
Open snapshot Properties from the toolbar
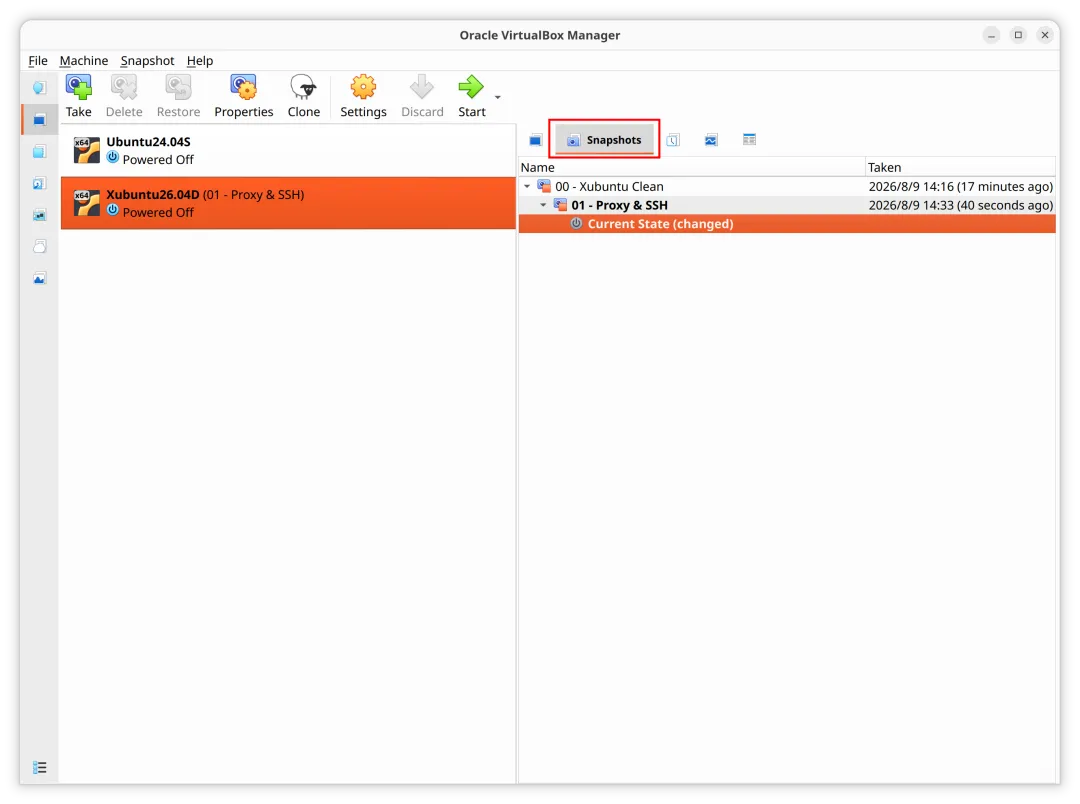(x=243, y=96)
